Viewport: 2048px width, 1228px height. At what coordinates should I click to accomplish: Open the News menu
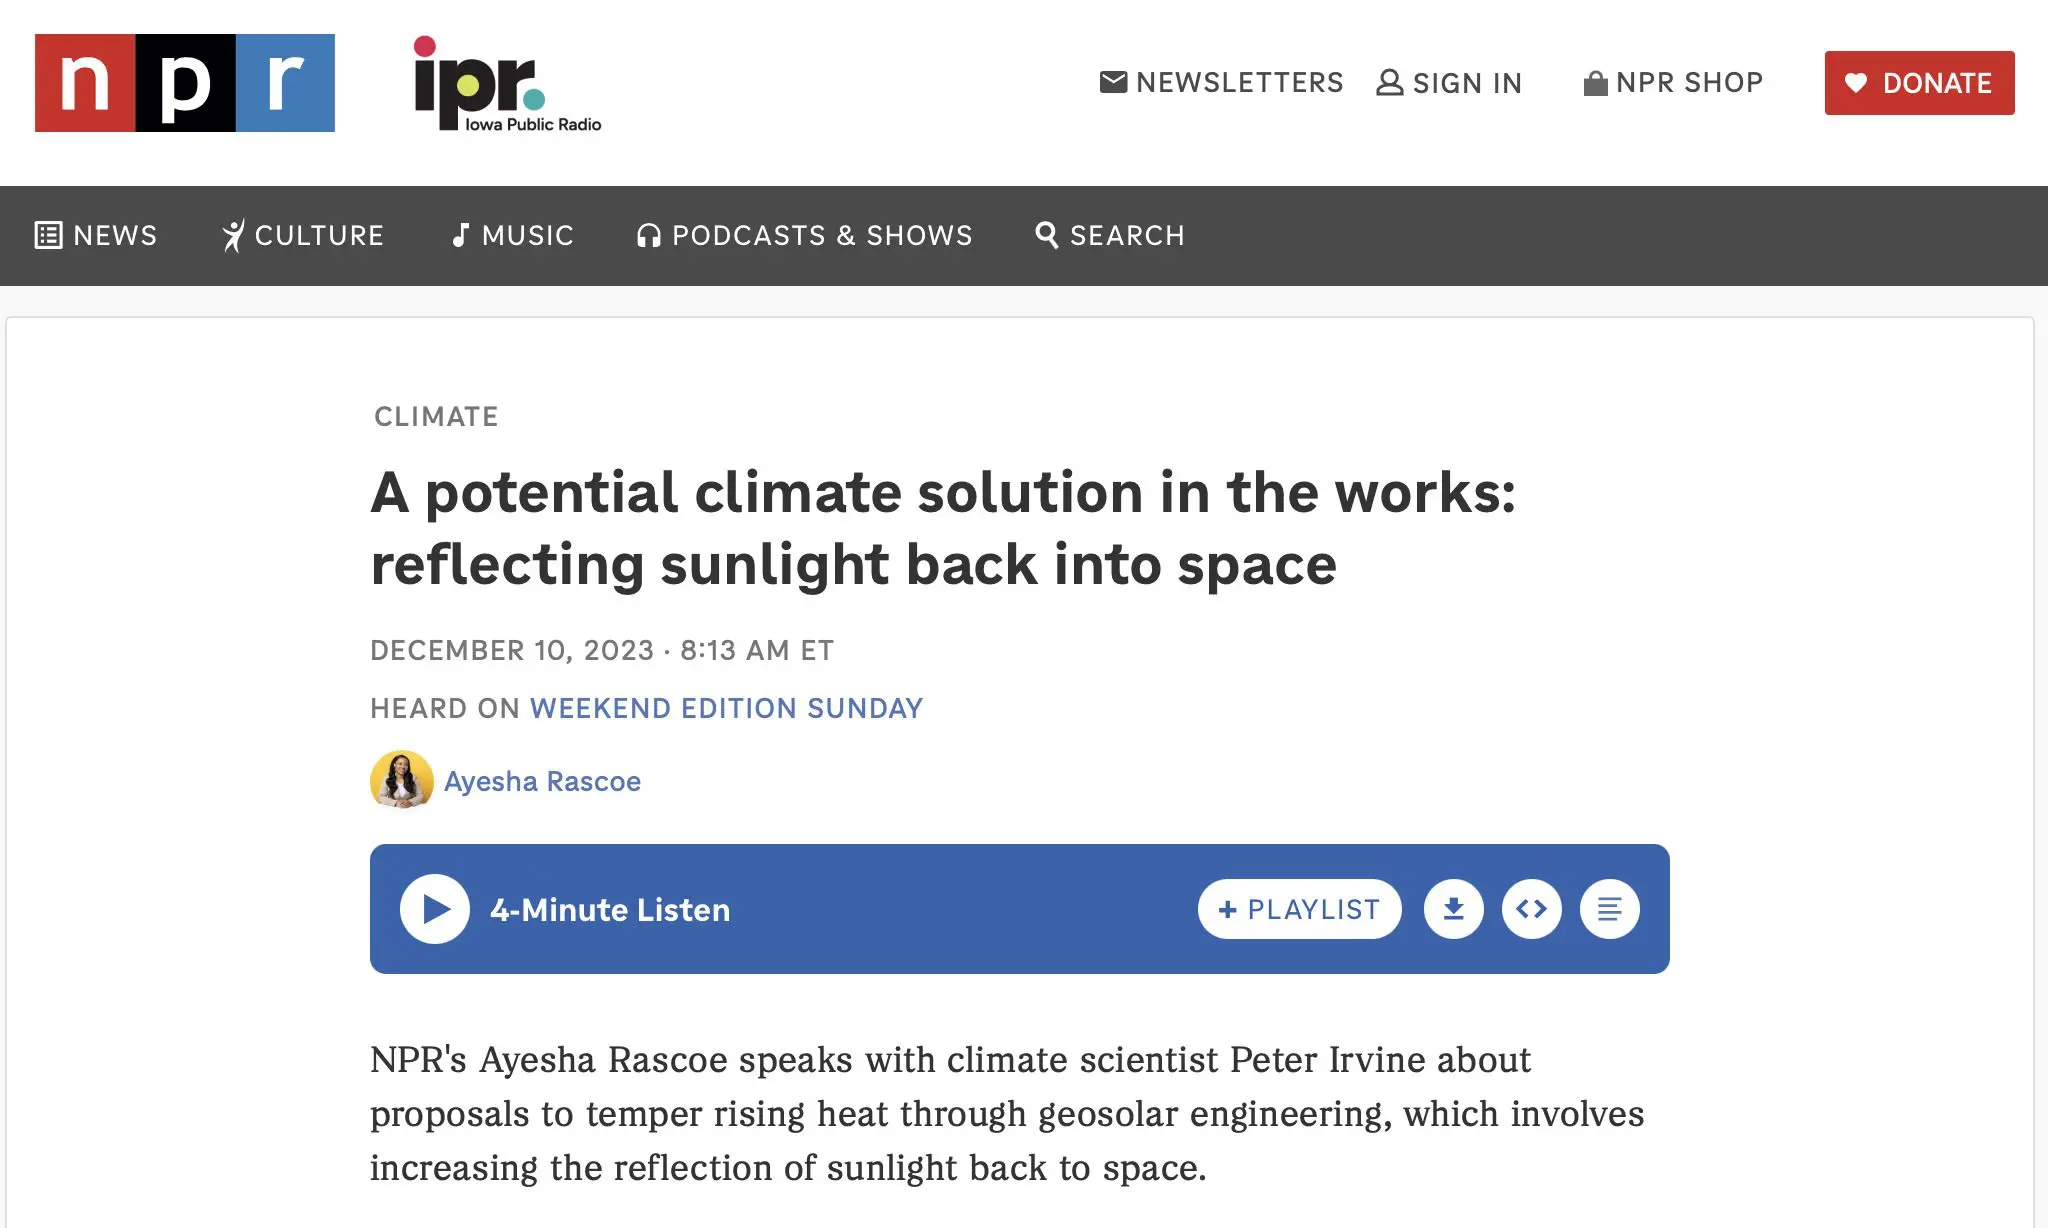tap(96, 236)
